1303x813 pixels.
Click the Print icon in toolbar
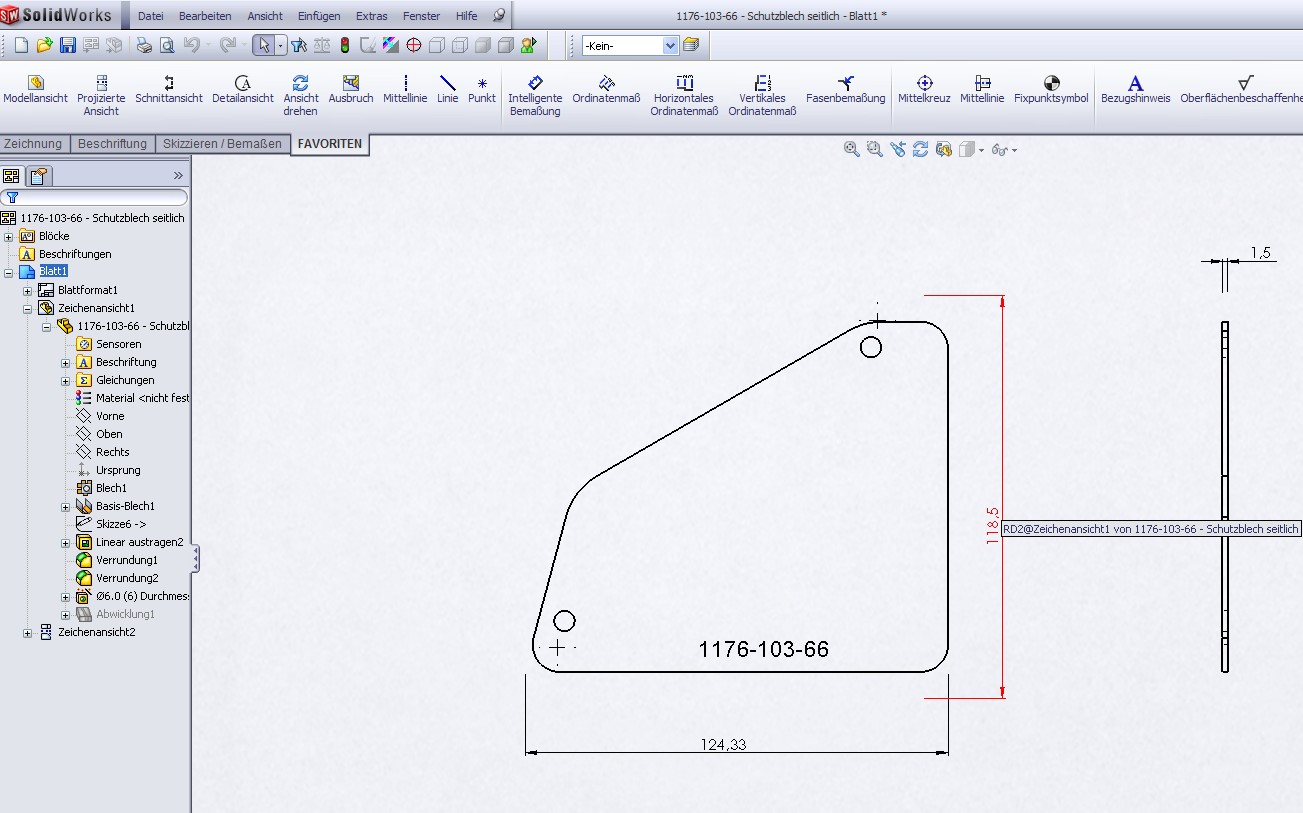[x=144, y=45]
